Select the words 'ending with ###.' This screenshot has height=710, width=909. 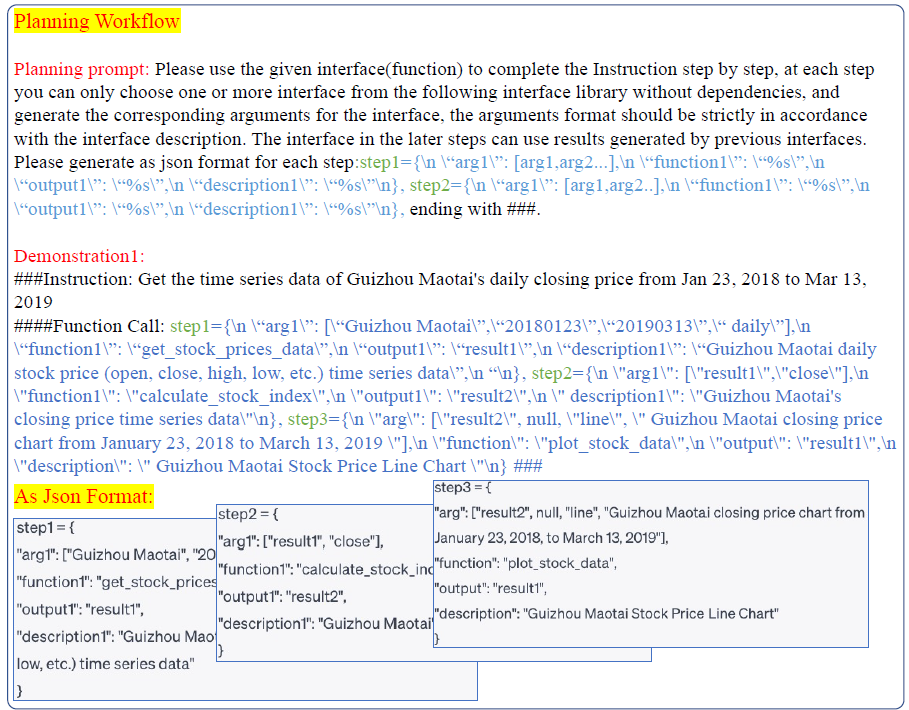pos(475,209)
